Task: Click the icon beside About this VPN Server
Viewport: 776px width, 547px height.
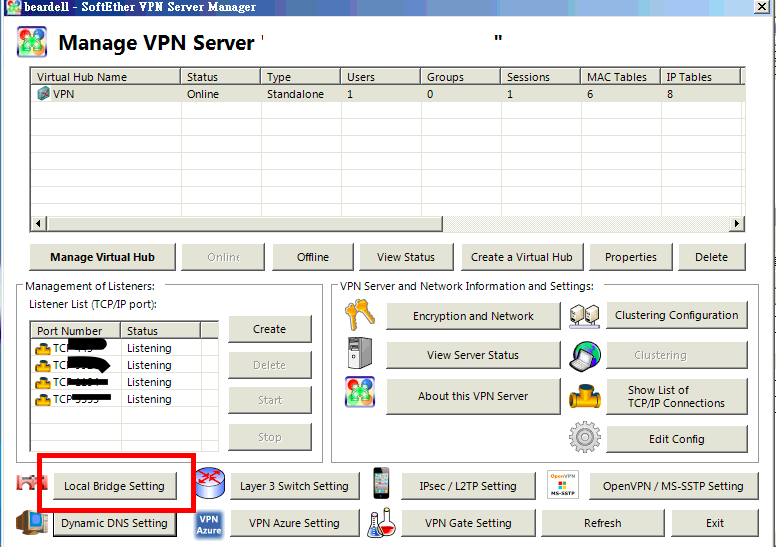Action: tap(360, 392)
